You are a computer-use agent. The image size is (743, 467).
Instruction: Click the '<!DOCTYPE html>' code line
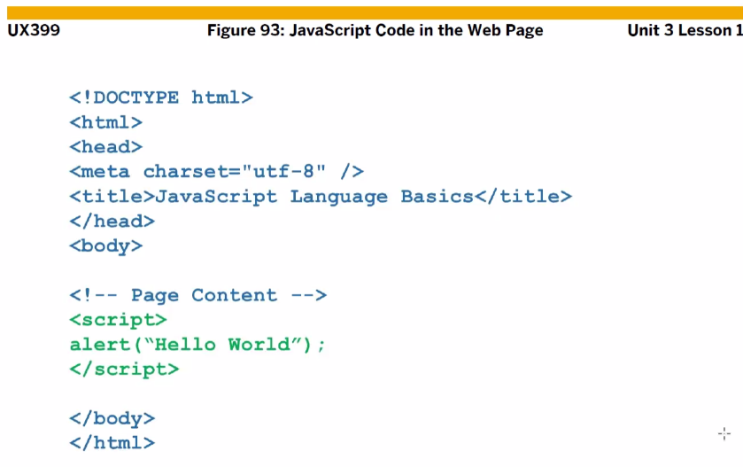click(161, 98)
